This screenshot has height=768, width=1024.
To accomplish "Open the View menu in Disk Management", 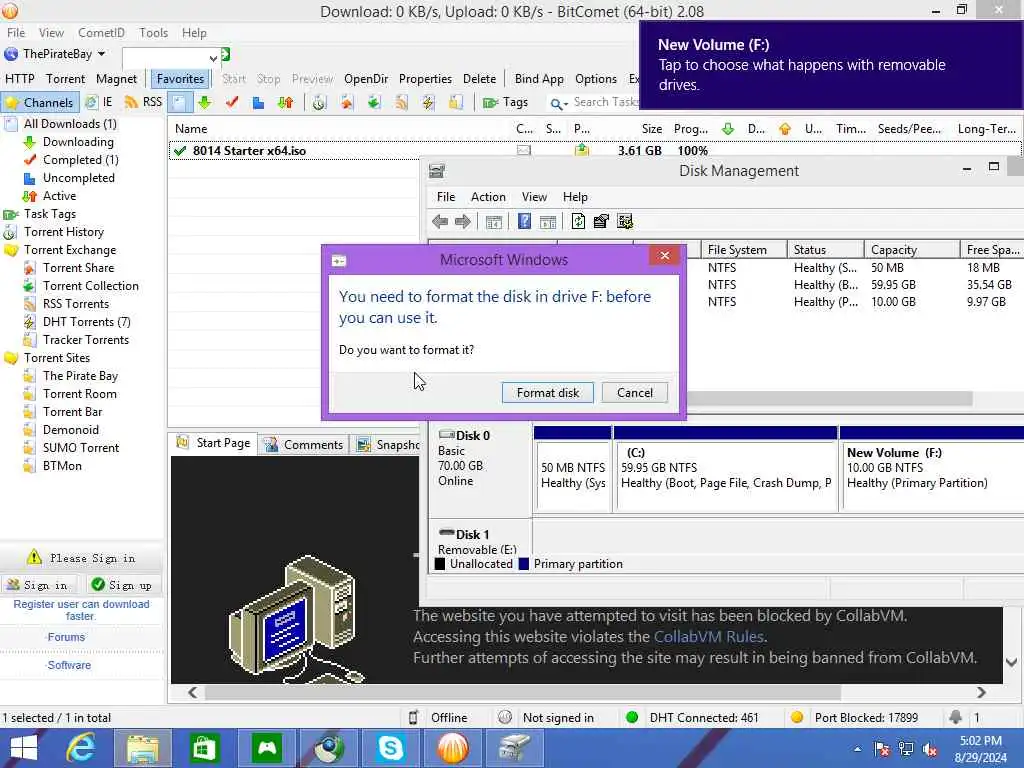I will 534,197.
